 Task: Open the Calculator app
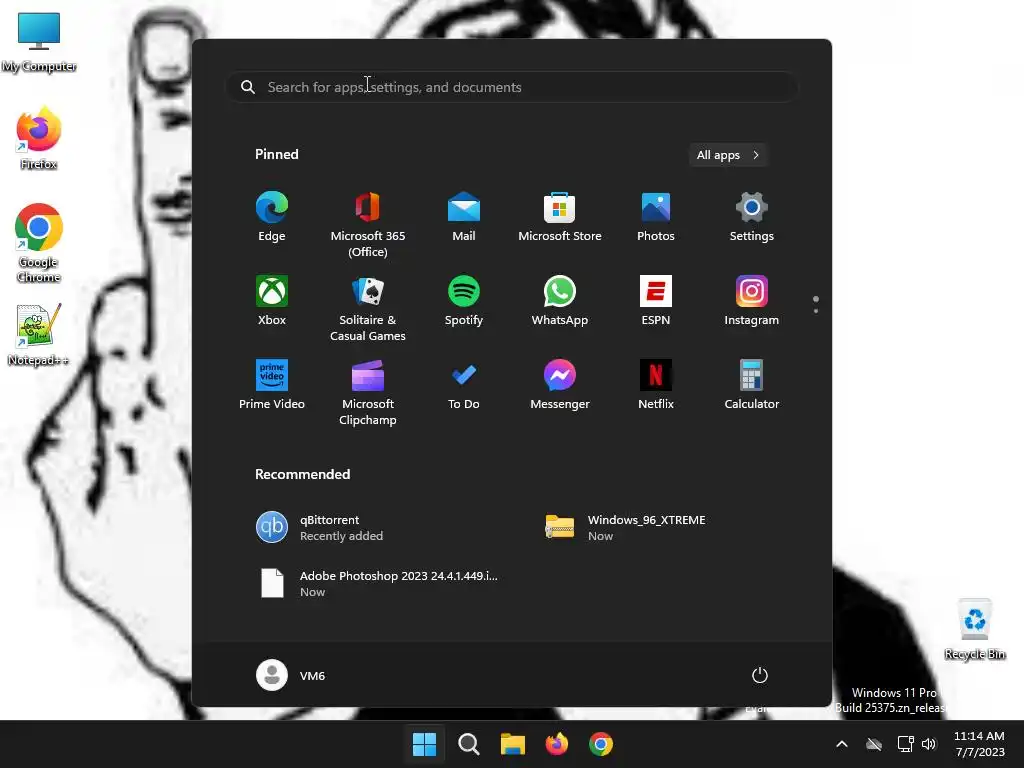pyautogui.click(x=752, y=385)
